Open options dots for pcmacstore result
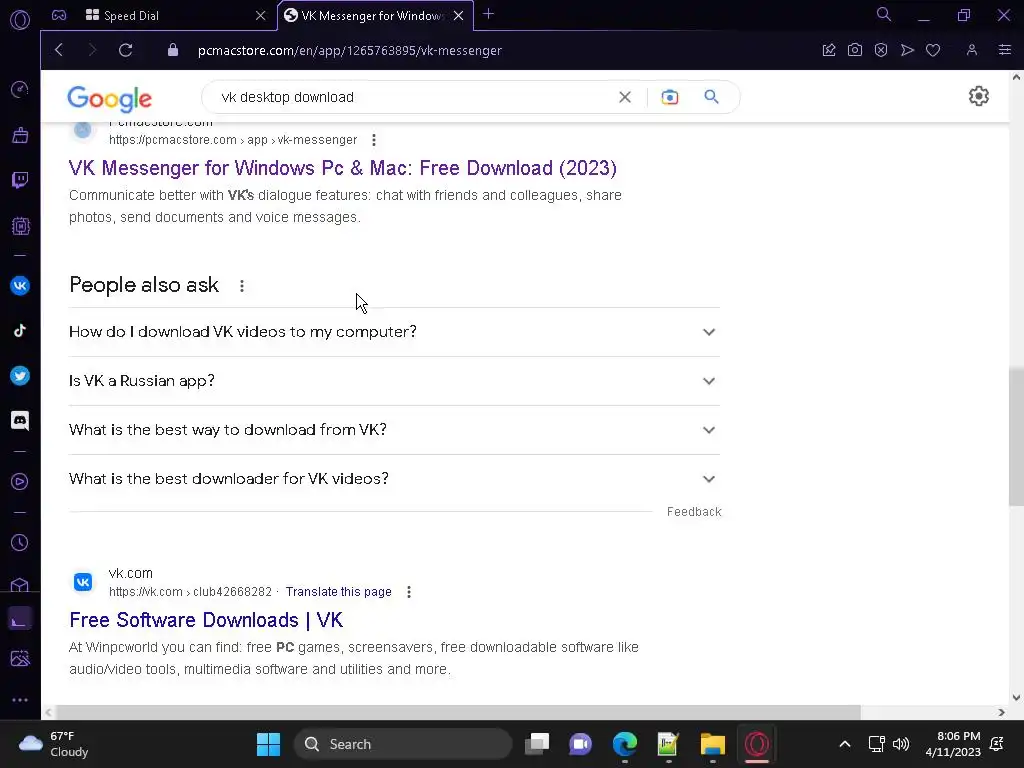 coord(374,140)
